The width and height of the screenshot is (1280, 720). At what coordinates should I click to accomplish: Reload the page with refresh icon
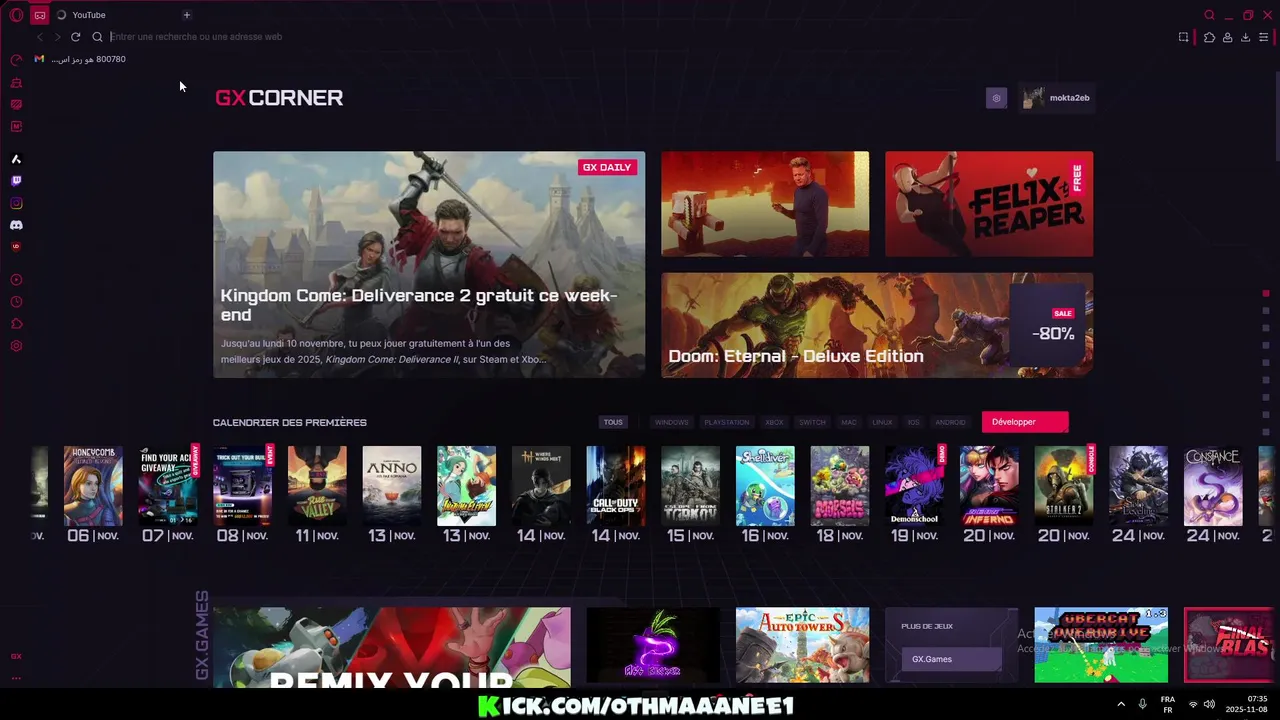(75, 37)
